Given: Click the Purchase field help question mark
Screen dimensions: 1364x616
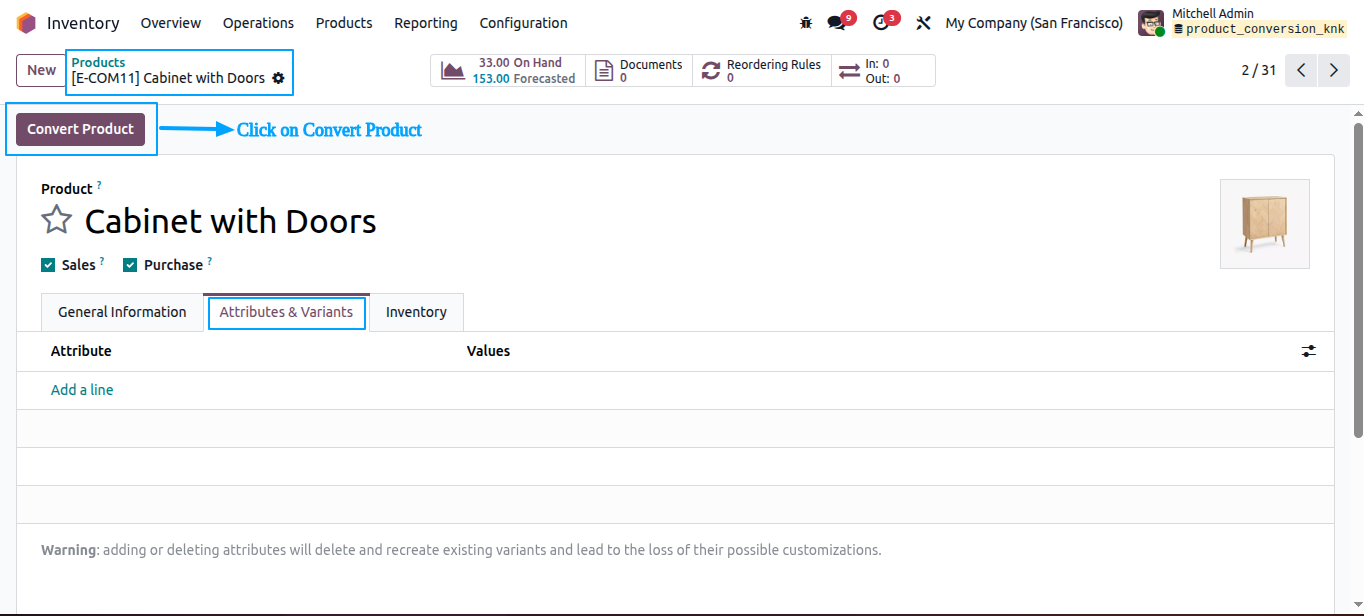Looking at the screenshot, I should [209, 261].
